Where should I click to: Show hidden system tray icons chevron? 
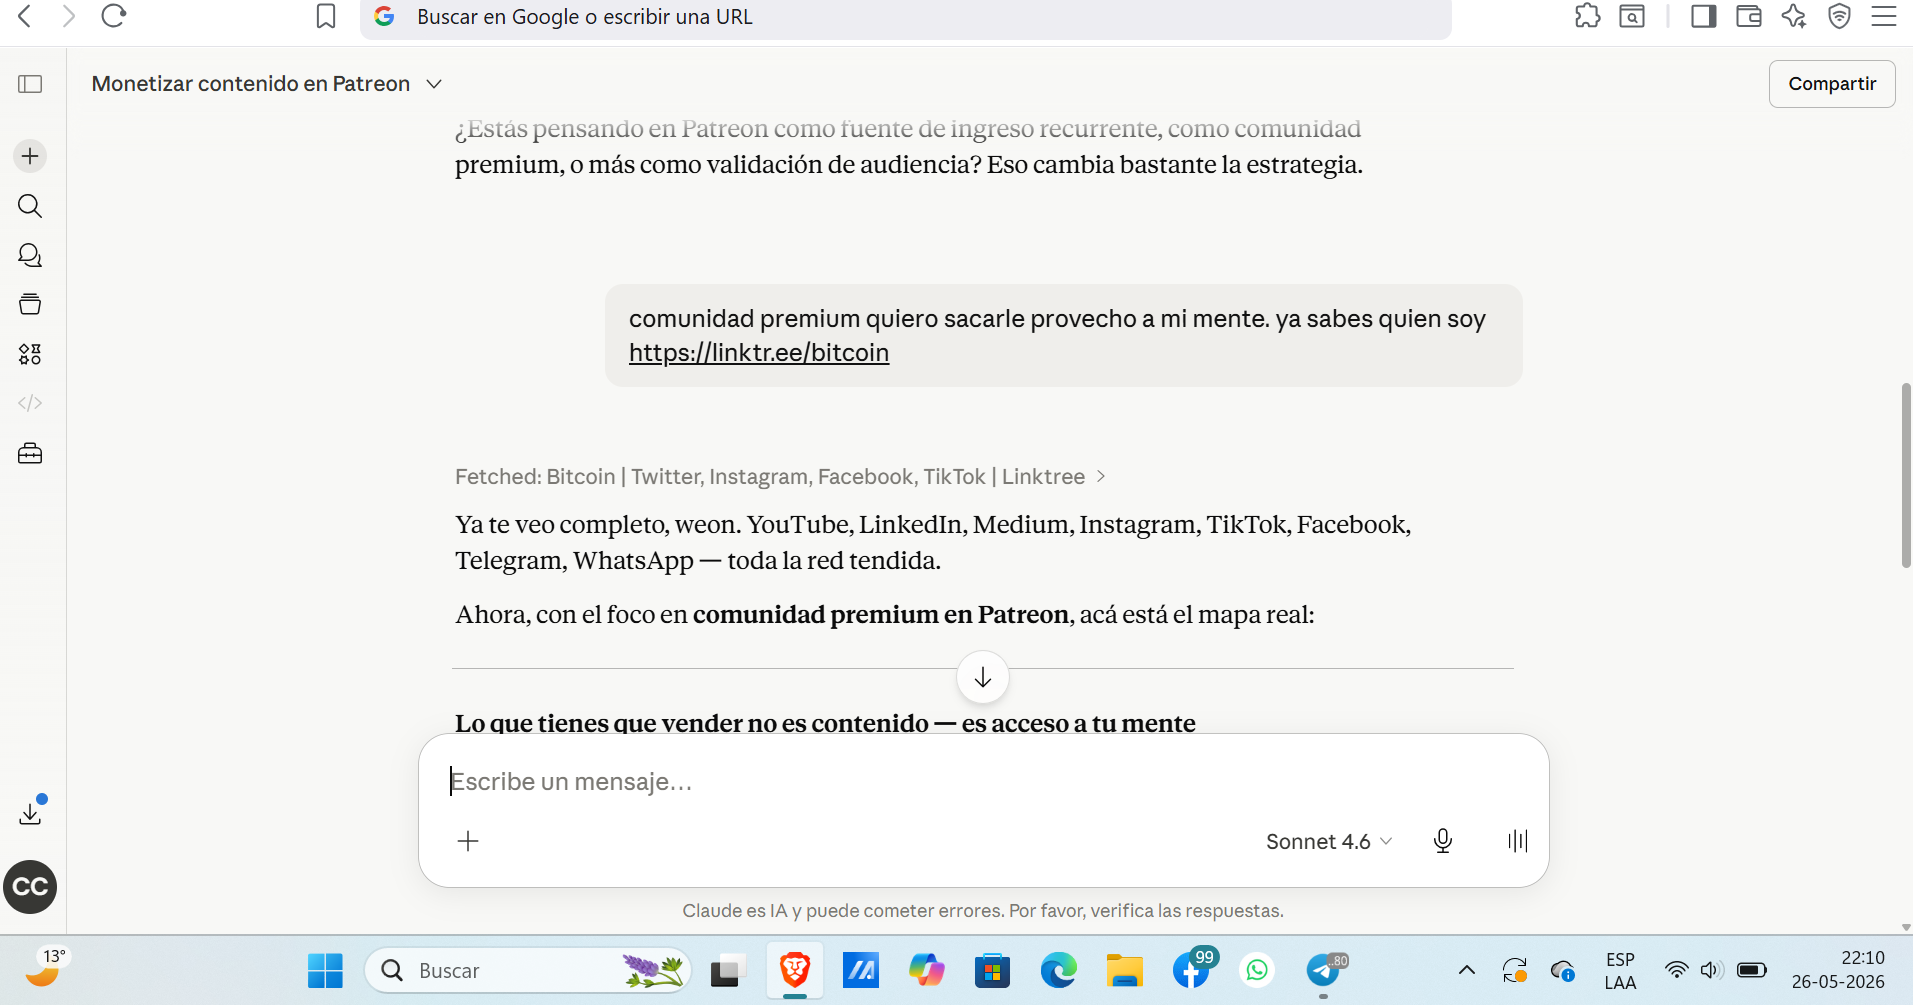pyautogui.click(x=1467, y=970)
